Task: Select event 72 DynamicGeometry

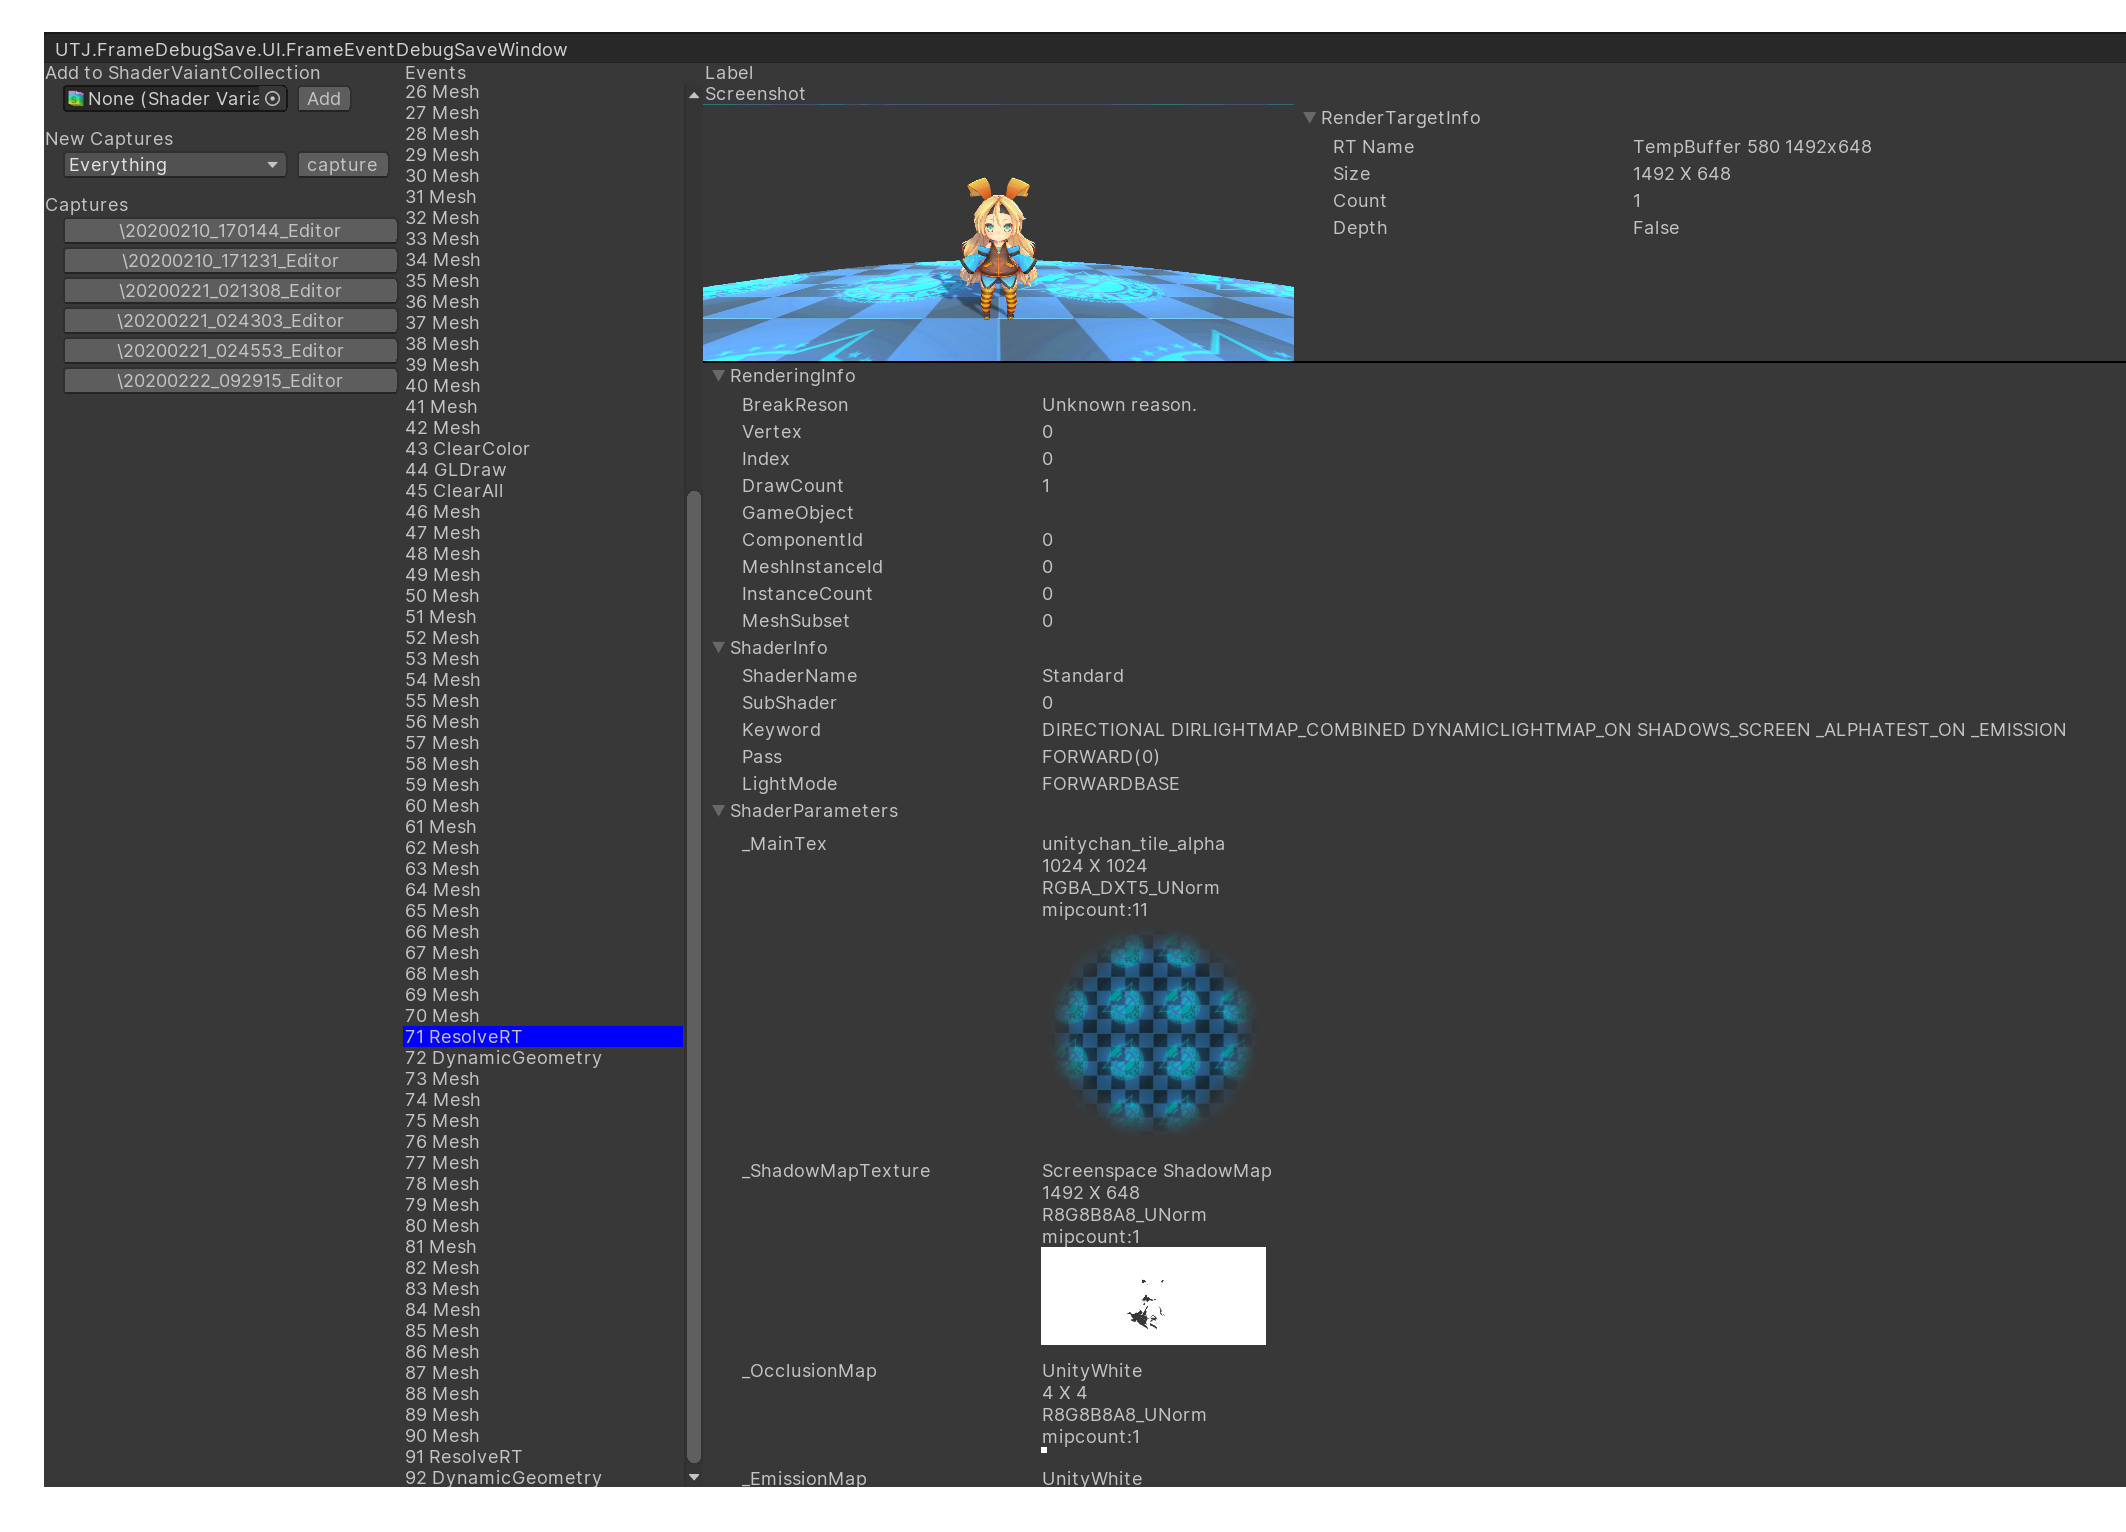Action: point(503,1058)
